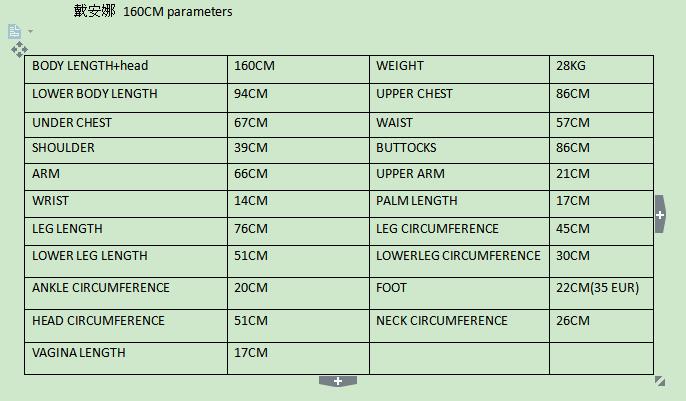Select the 28KG weight value cell
This screenshot has width=686, height=401.
pyautogui.click(x=601, y=70)
